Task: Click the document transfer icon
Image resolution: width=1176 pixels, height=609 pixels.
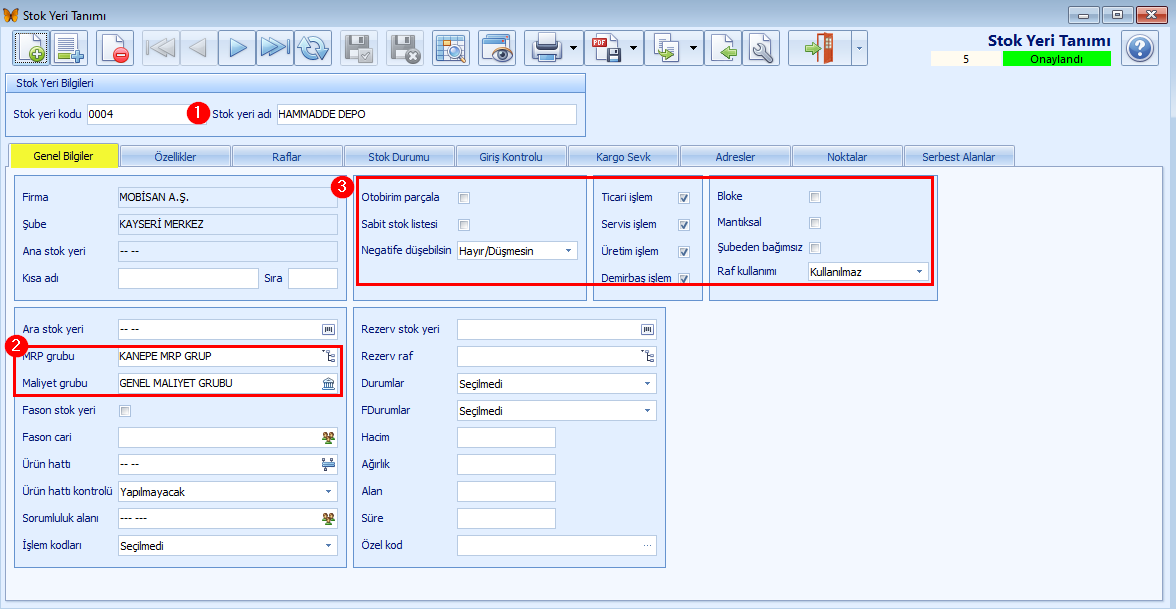Action: click(666, 49)
